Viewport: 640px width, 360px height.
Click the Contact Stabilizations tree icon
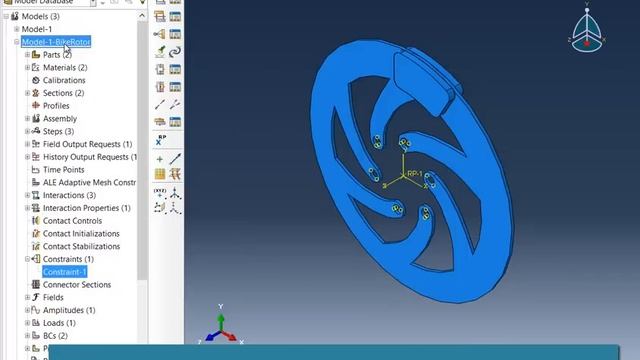coord(36,246)
